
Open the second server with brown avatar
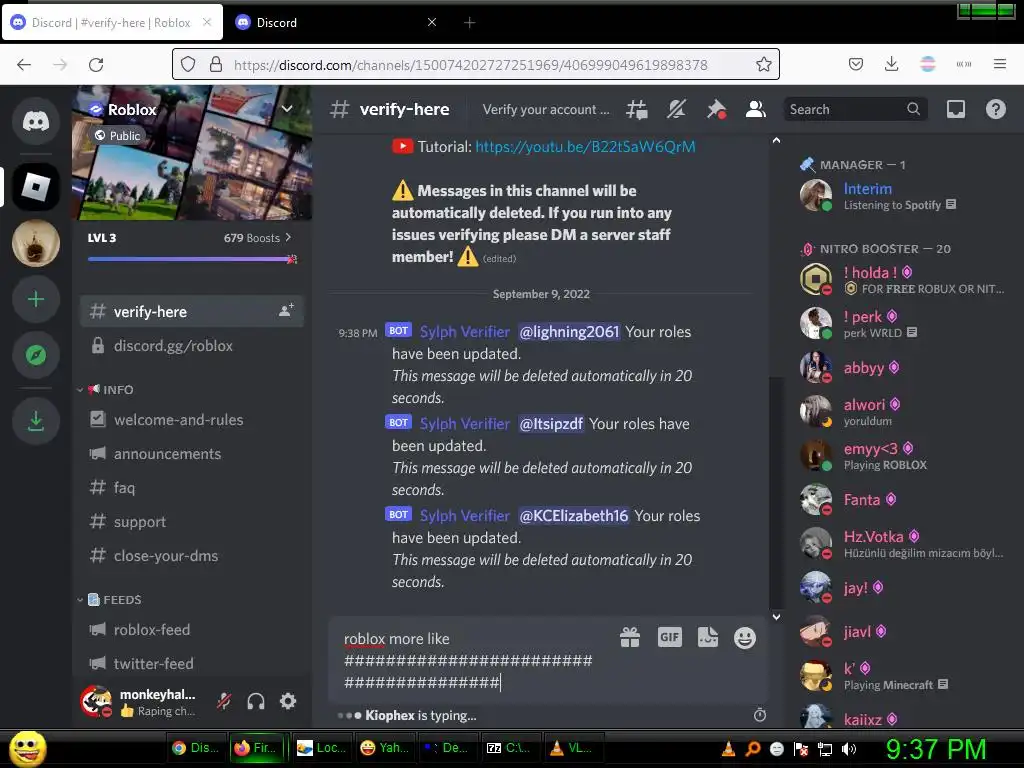[36, 243]
